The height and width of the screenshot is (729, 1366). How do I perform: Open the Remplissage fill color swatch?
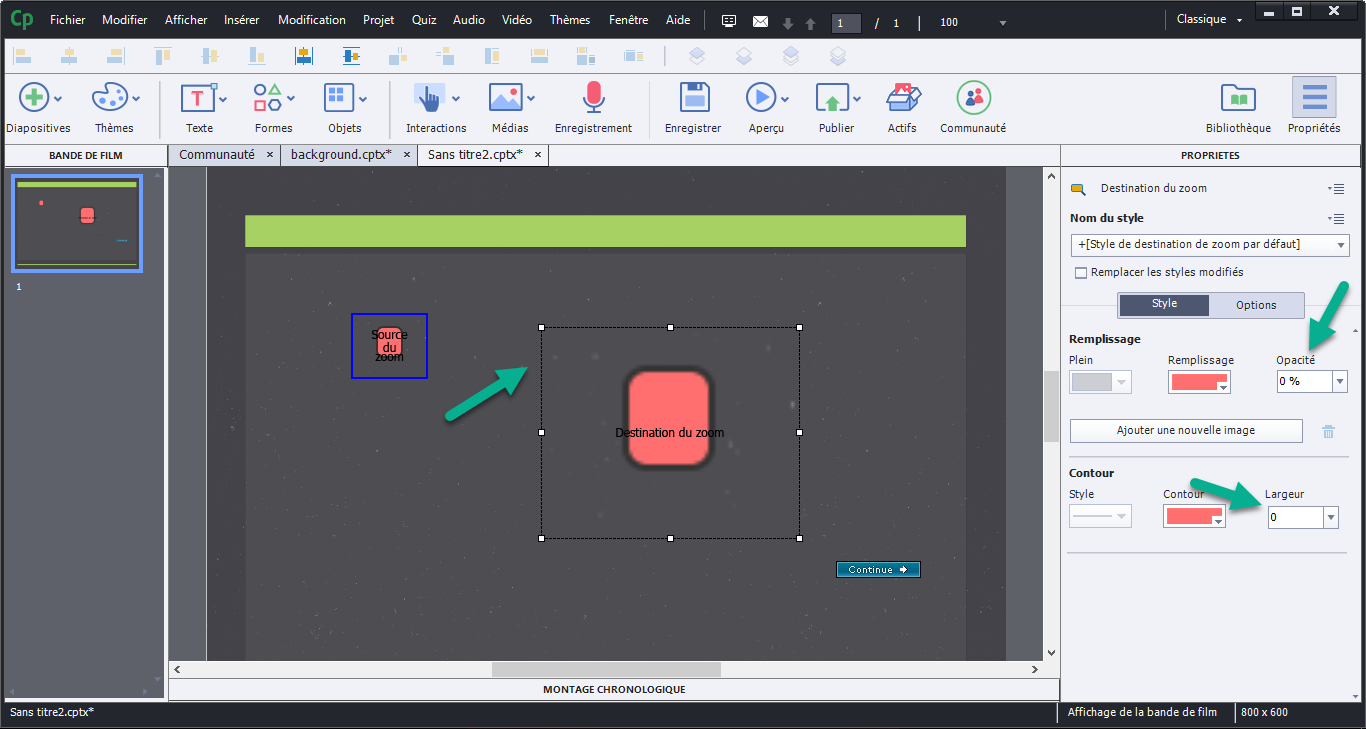click(x=1199, y=381)
